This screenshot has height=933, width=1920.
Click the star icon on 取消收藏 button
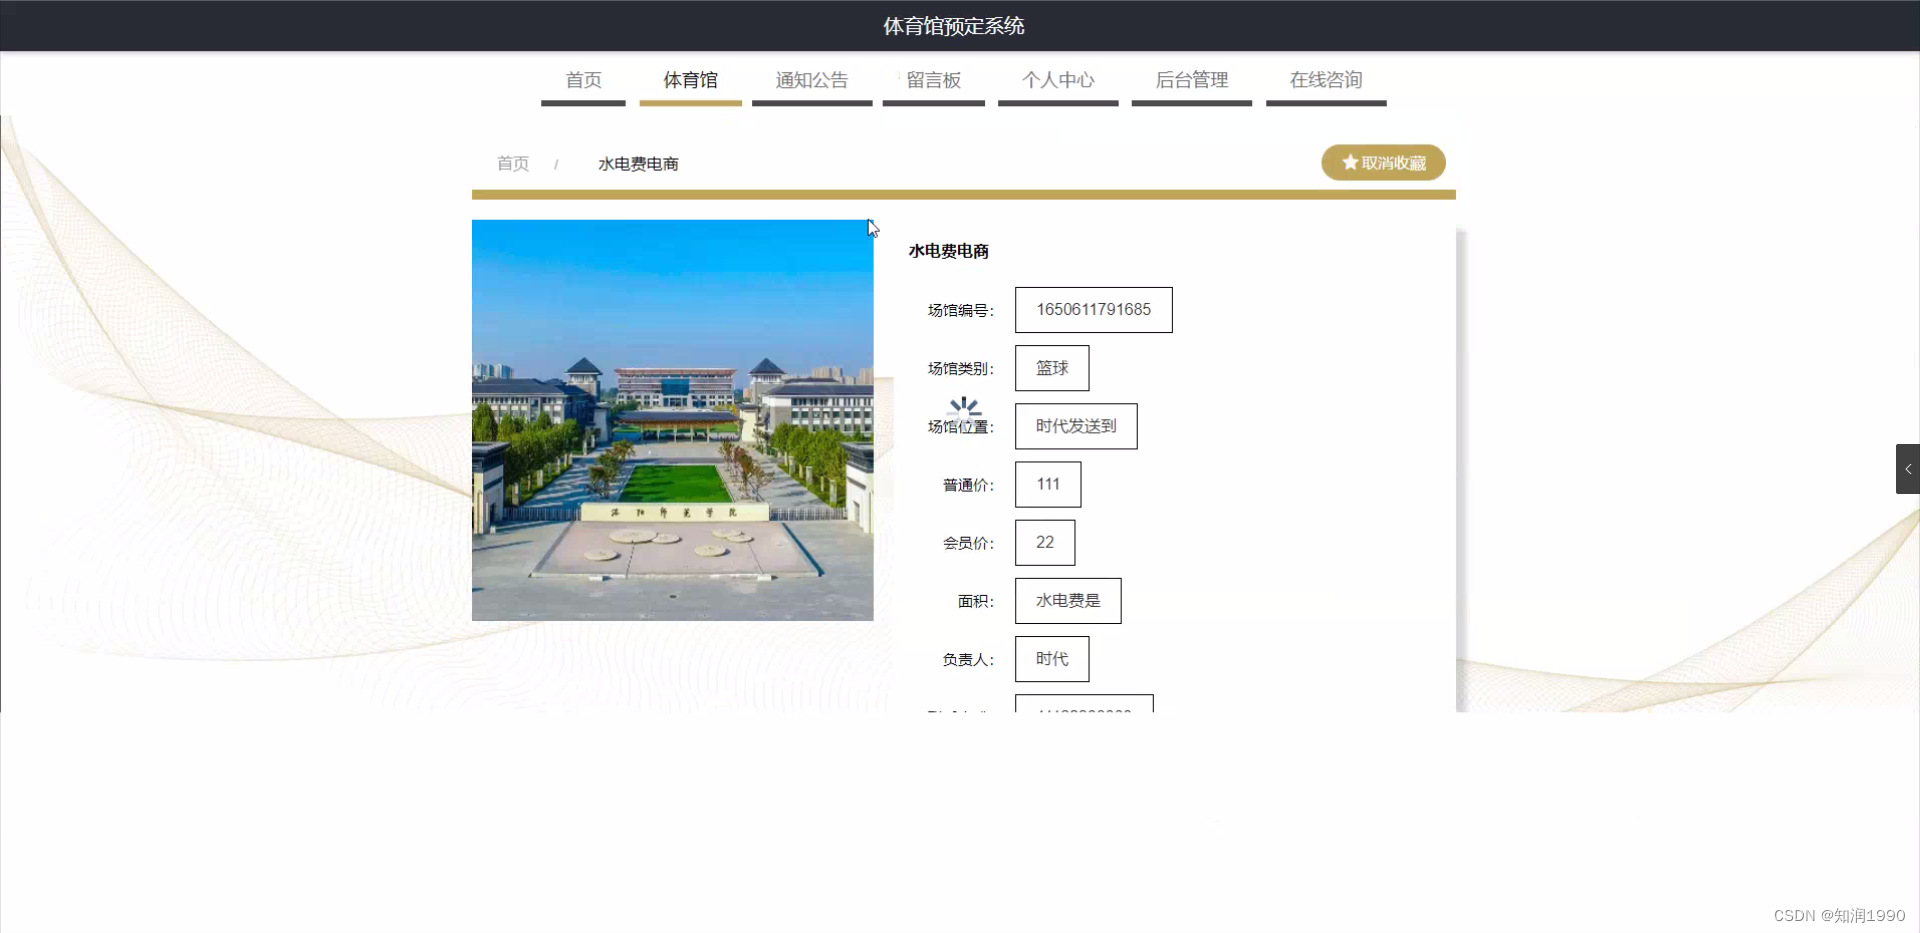tap(1348, 162)
